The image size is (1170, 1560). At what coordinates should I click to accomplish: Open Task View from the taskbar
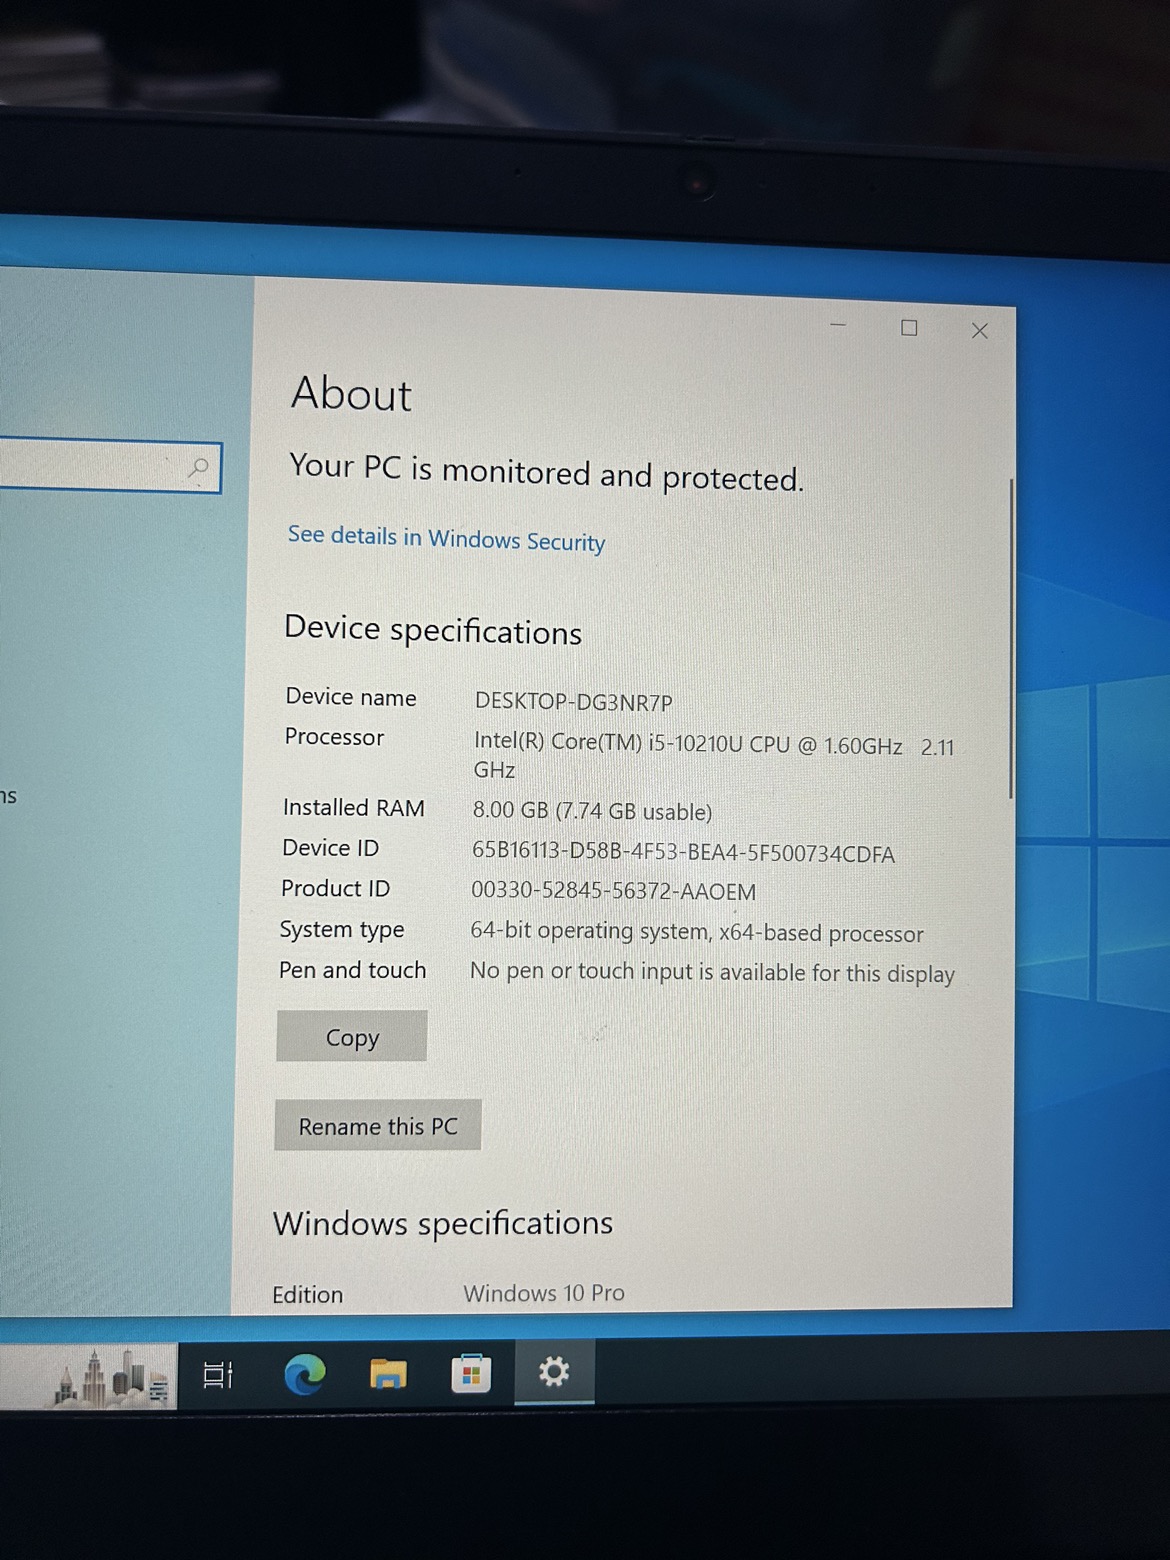[218, 1375]
